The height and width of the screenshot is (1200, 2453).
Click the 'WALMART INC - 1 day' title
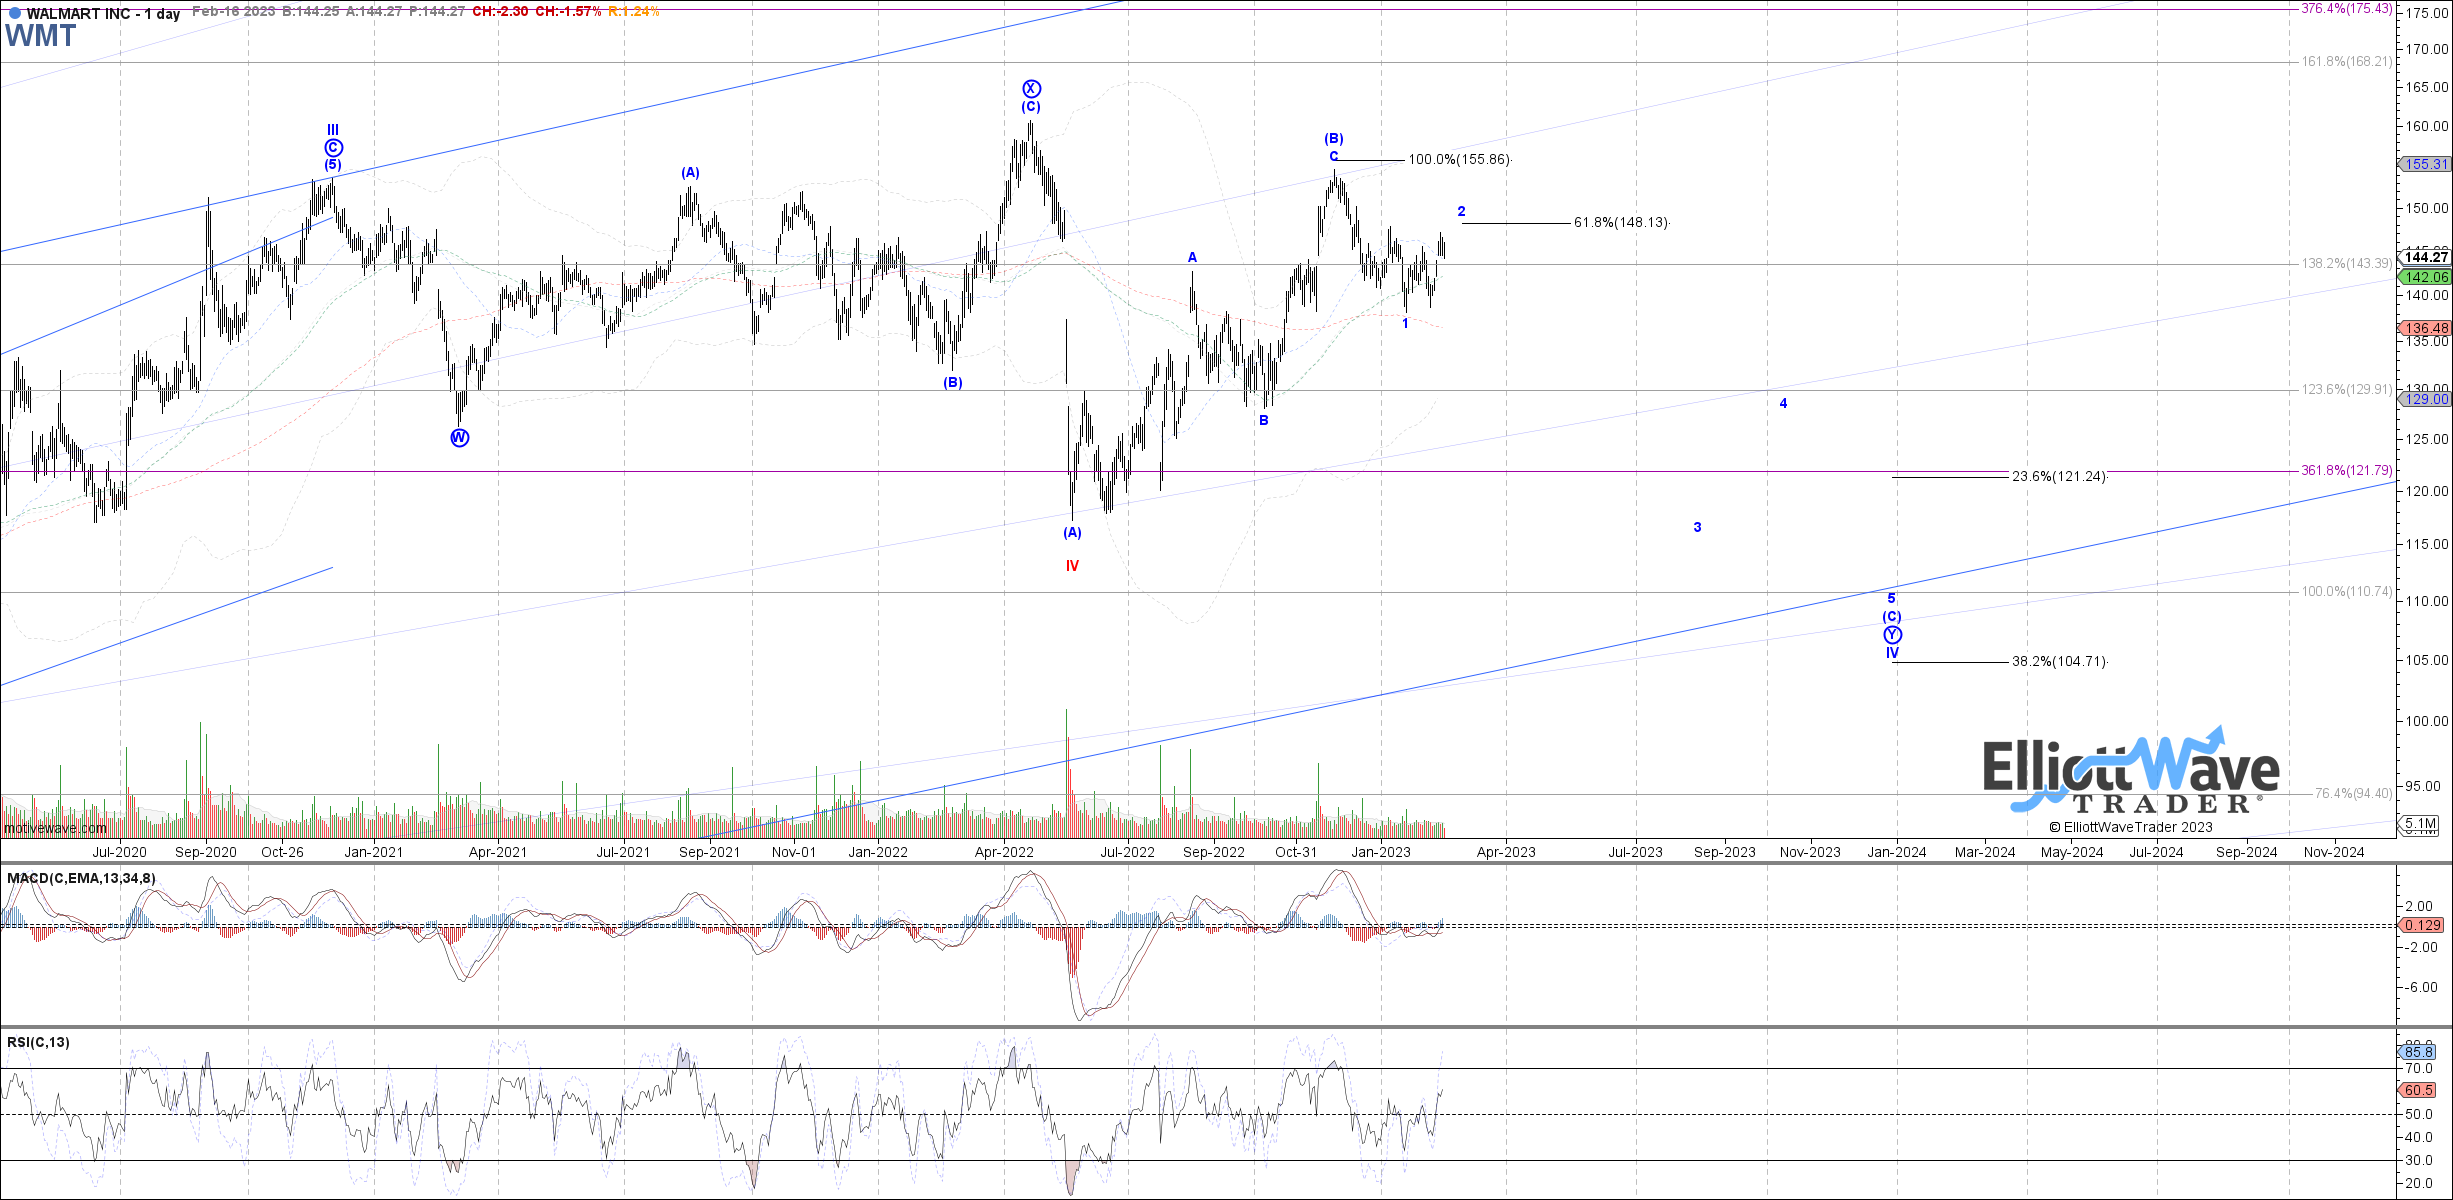coord(103,14)
